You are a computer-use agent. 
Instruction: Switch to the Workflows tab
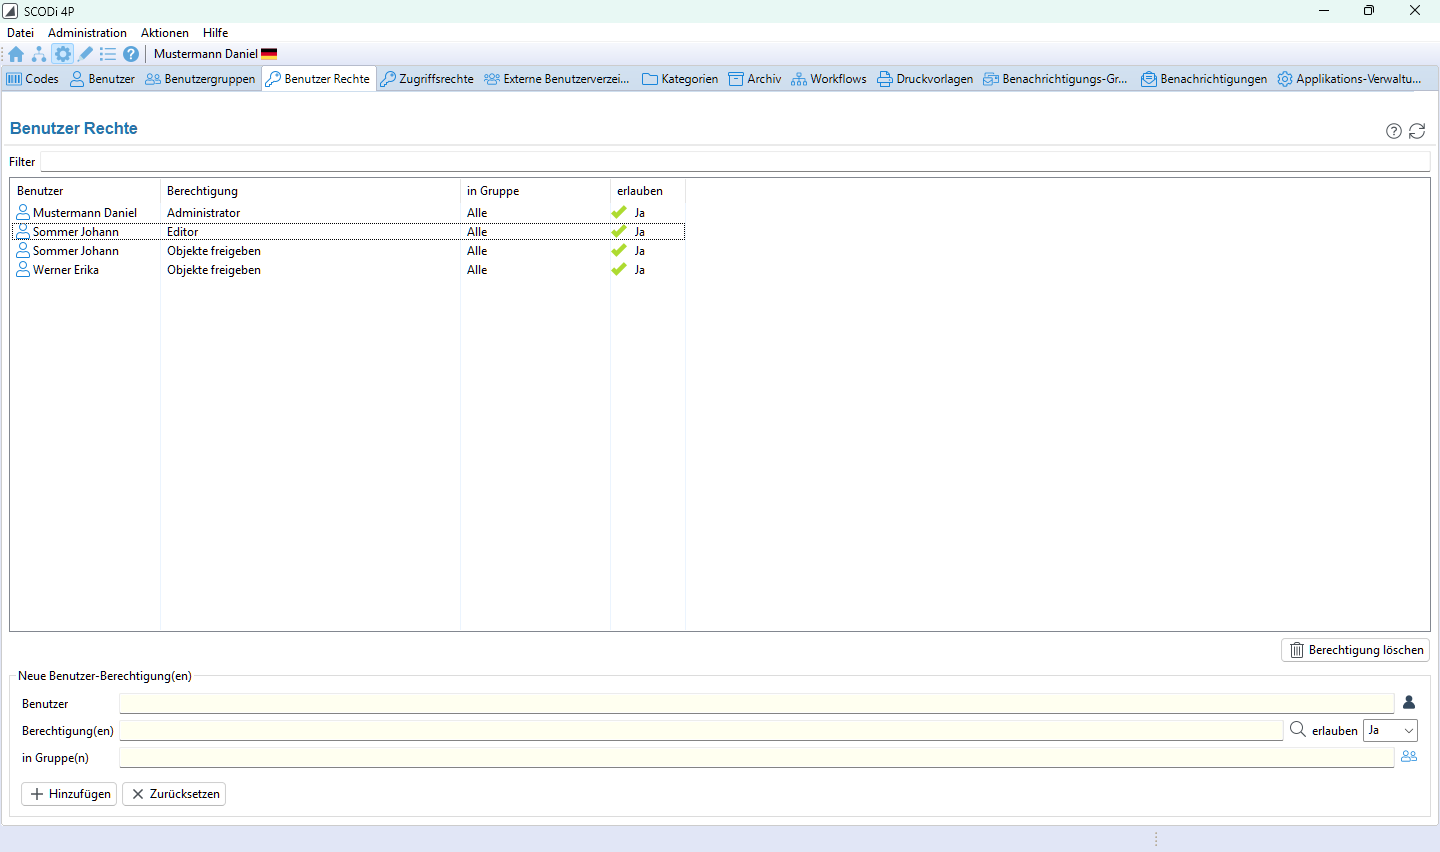[829, 79]
